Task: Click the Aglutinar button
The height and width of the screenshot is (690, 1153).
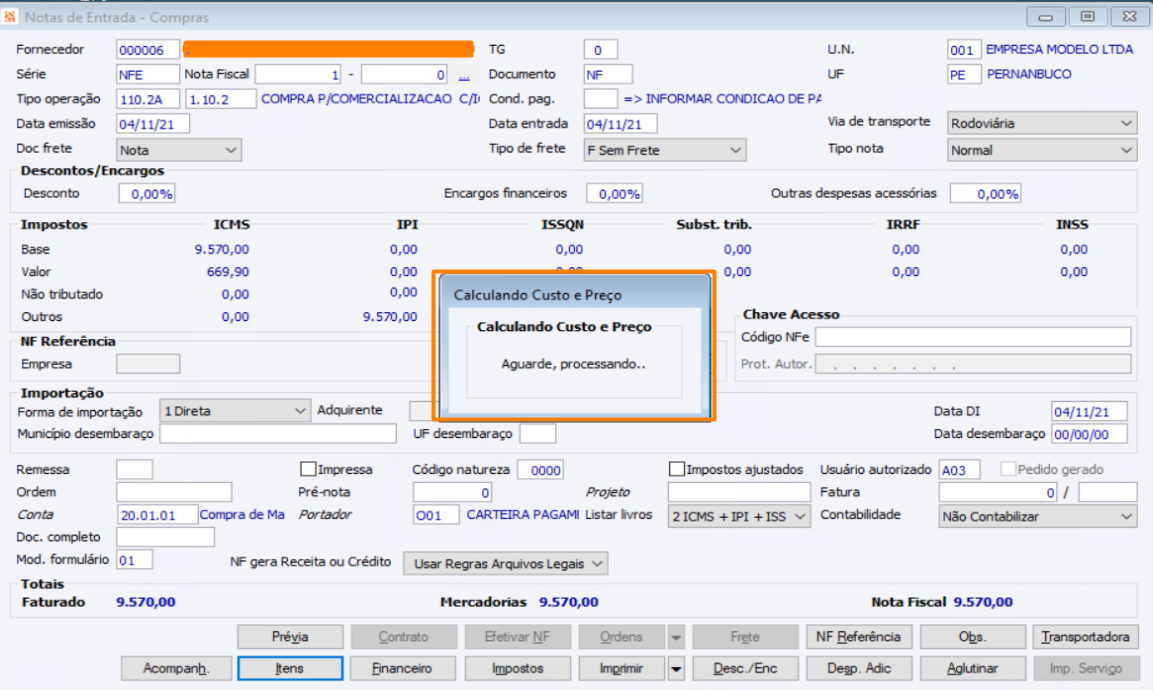Action: pos(973,669)
